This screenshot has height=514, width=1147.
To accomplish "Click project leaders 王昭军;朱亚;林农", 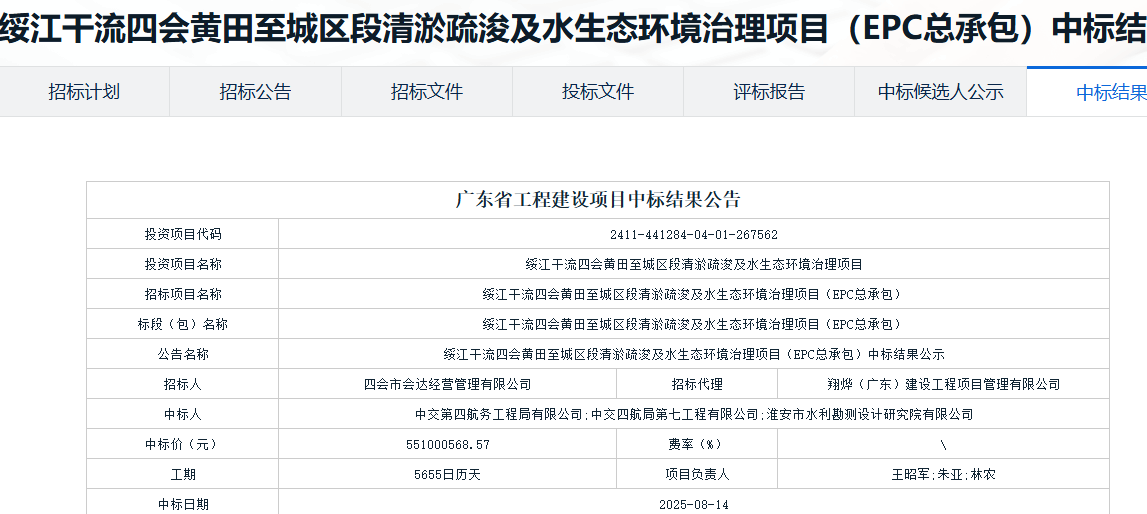I will click(x=943, y=474).
